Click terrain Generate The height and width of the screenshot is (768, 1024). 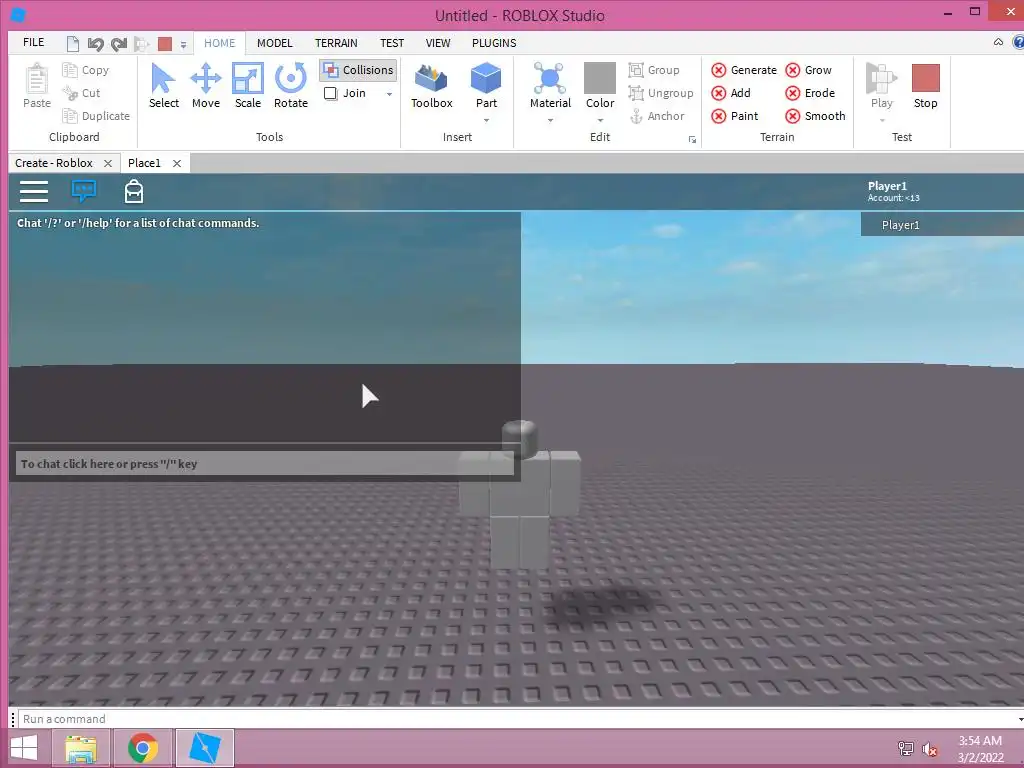[x=744, y=70]
